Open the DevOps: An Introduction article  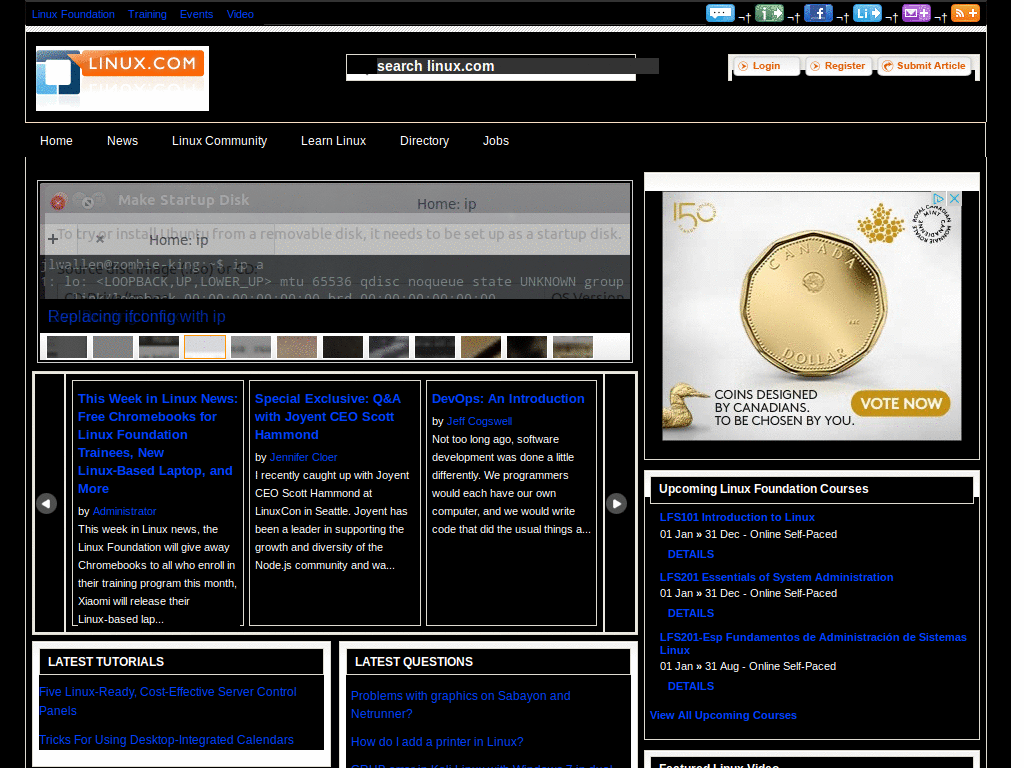tap(508, 399)
